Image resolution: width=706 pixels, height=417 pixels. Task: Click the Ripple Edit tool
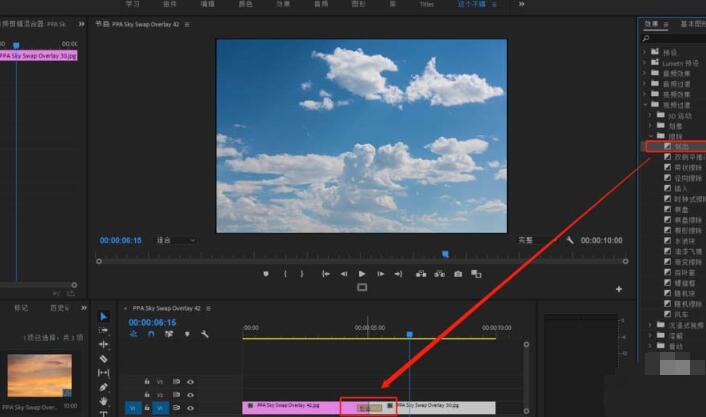pyautogui.click(x=104, y=344)
